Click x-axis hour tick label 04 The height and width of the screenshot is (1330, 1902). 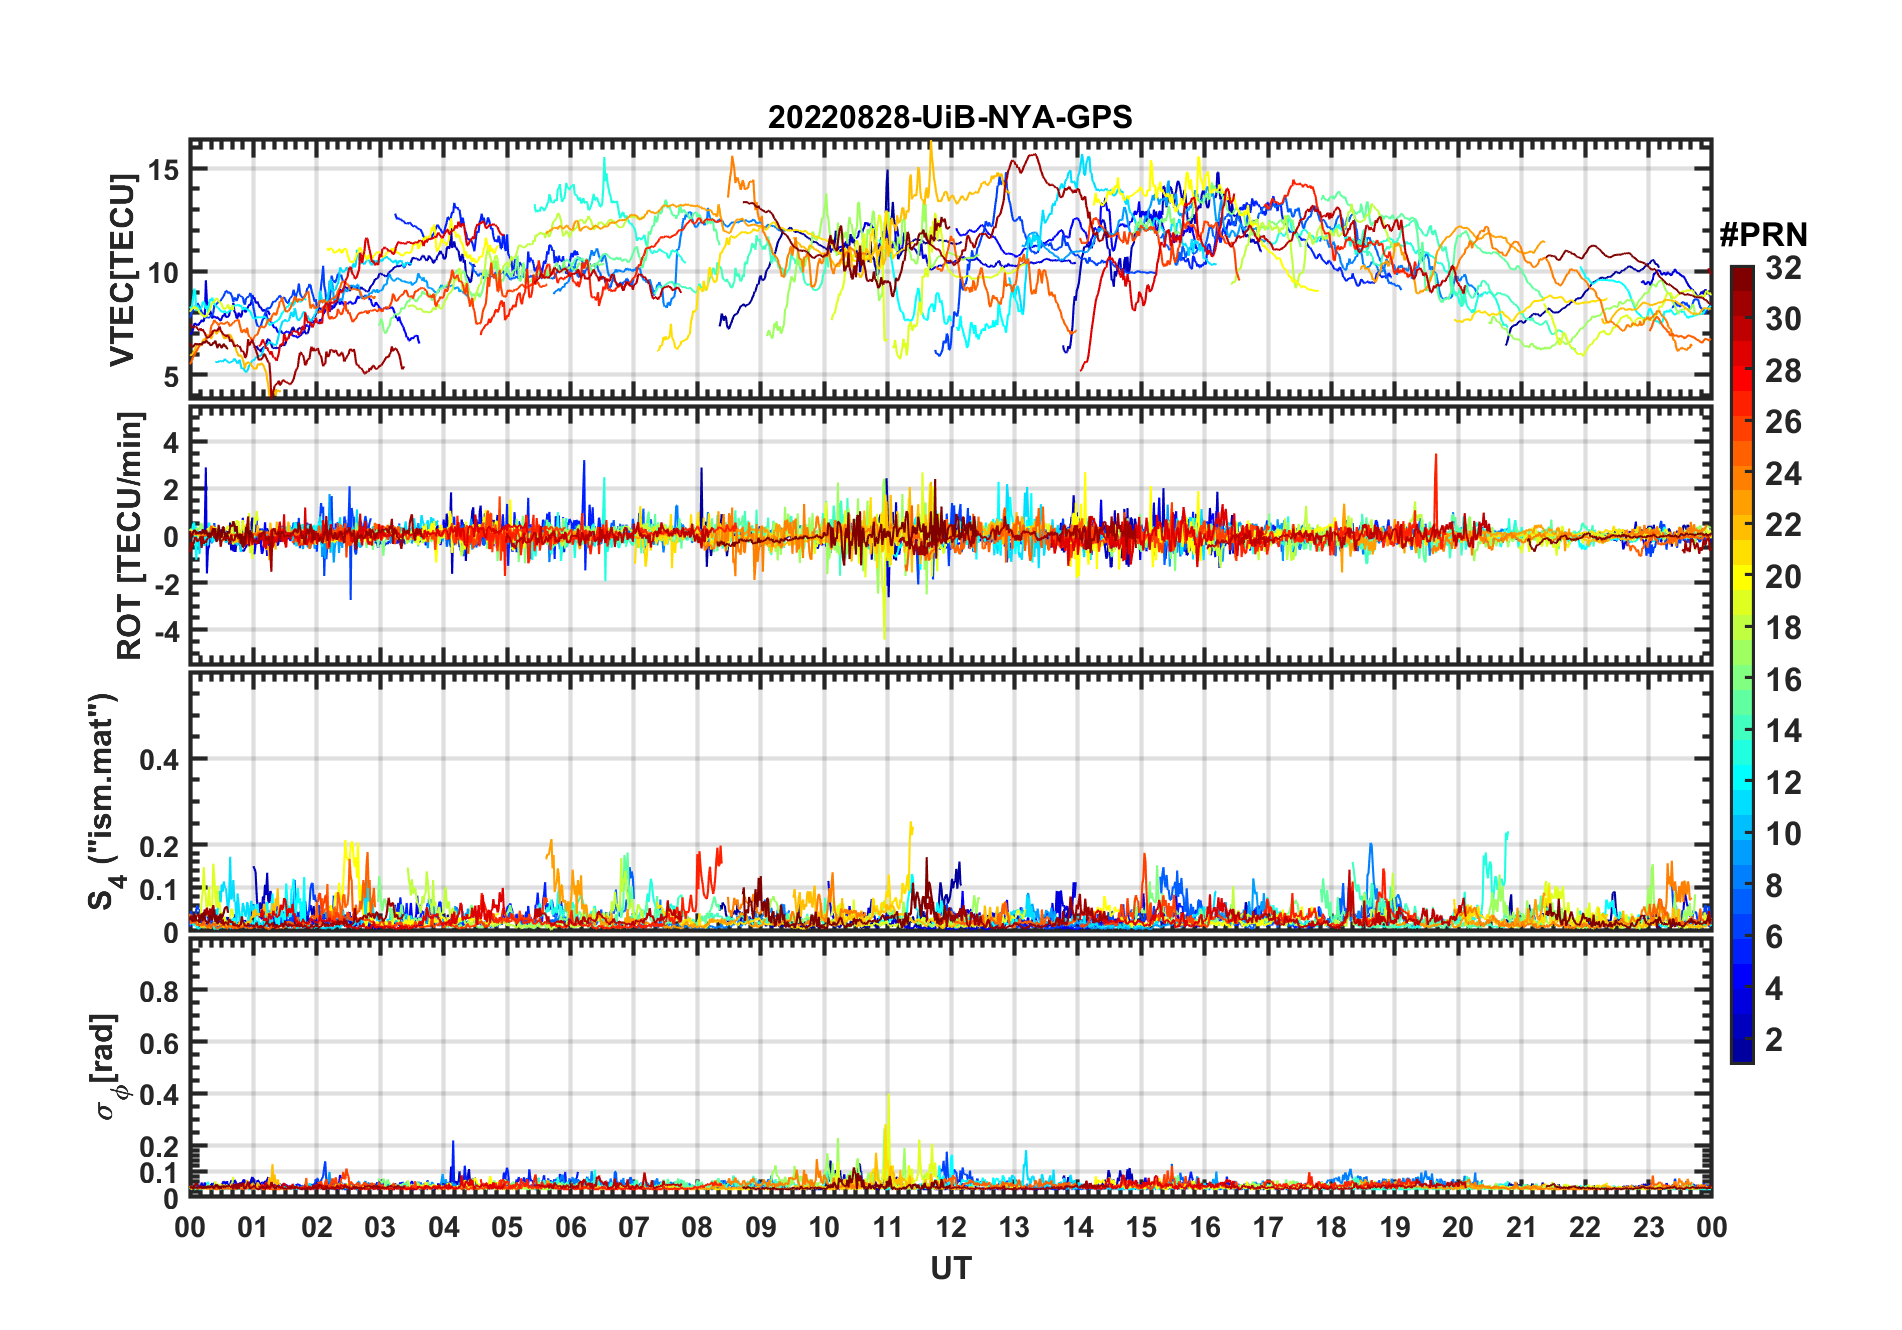444,1227
